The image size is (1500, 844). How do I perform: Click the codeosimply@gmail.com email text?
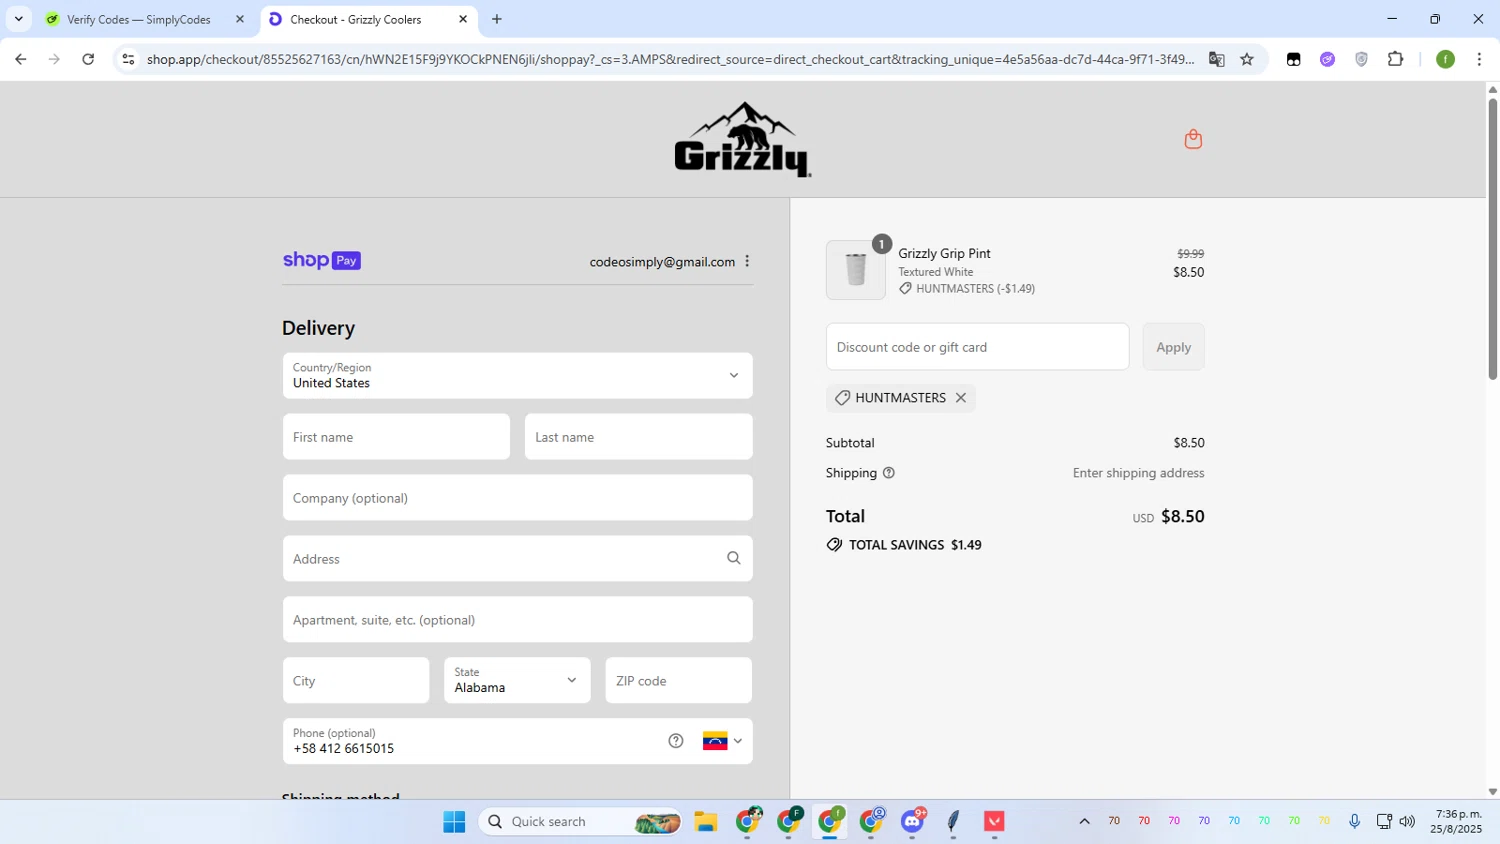coord(662,262)
